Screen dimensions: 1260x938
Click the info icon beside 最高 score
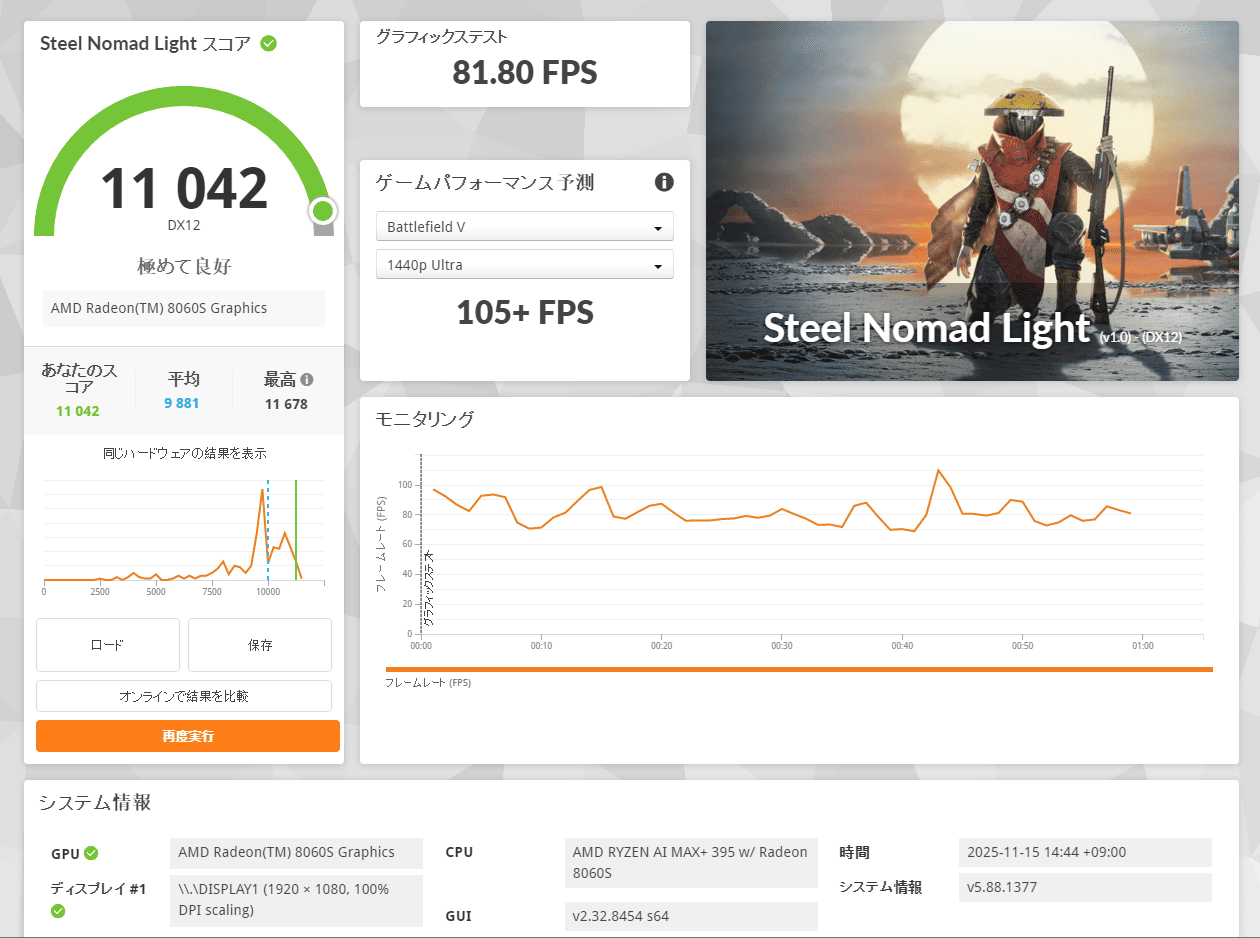pyautogui.click(x=307, y=380)
